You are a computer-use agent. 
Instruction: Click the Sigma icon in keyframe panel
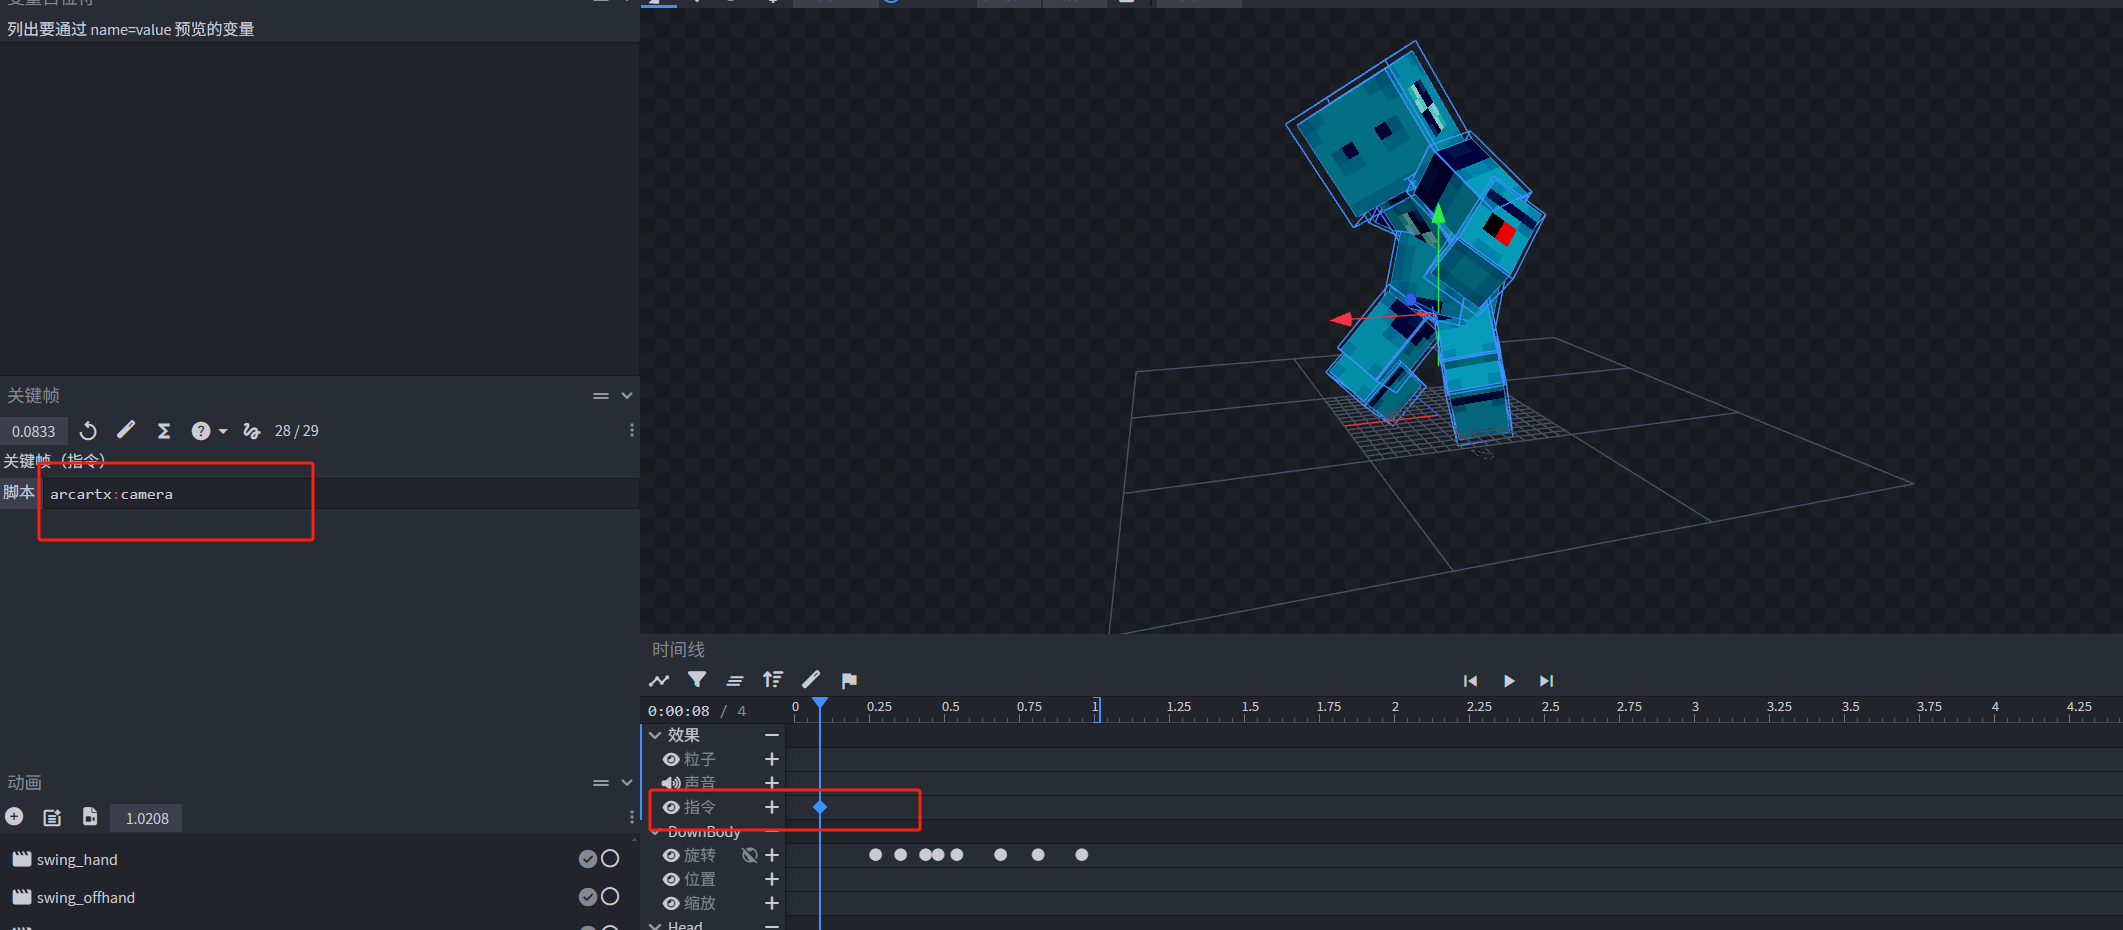164,431
